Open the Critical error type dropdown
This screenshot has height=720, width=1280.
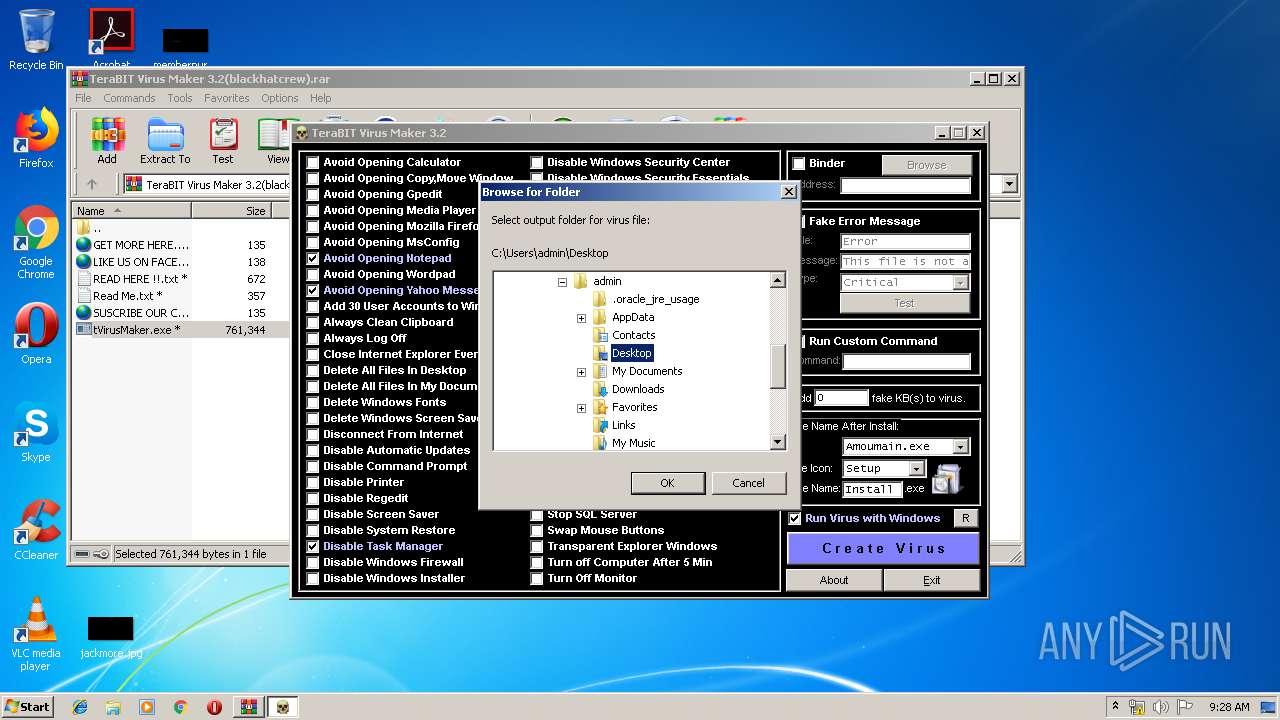[961, 283]
